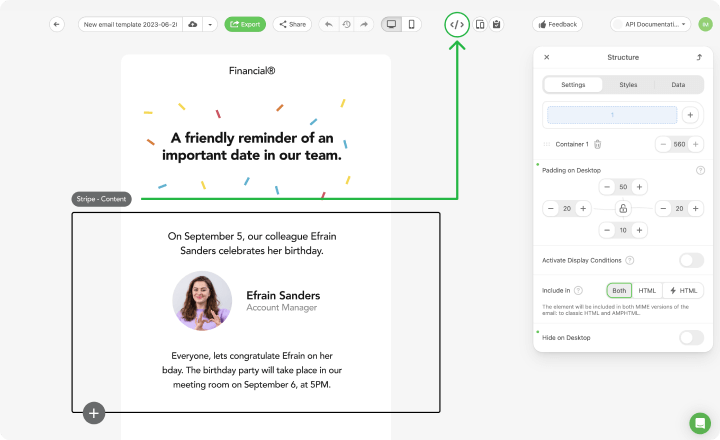Increase top padding value of 50
Image resolution: width=720 pixels, height=440 pixels.
coord(640,187)
